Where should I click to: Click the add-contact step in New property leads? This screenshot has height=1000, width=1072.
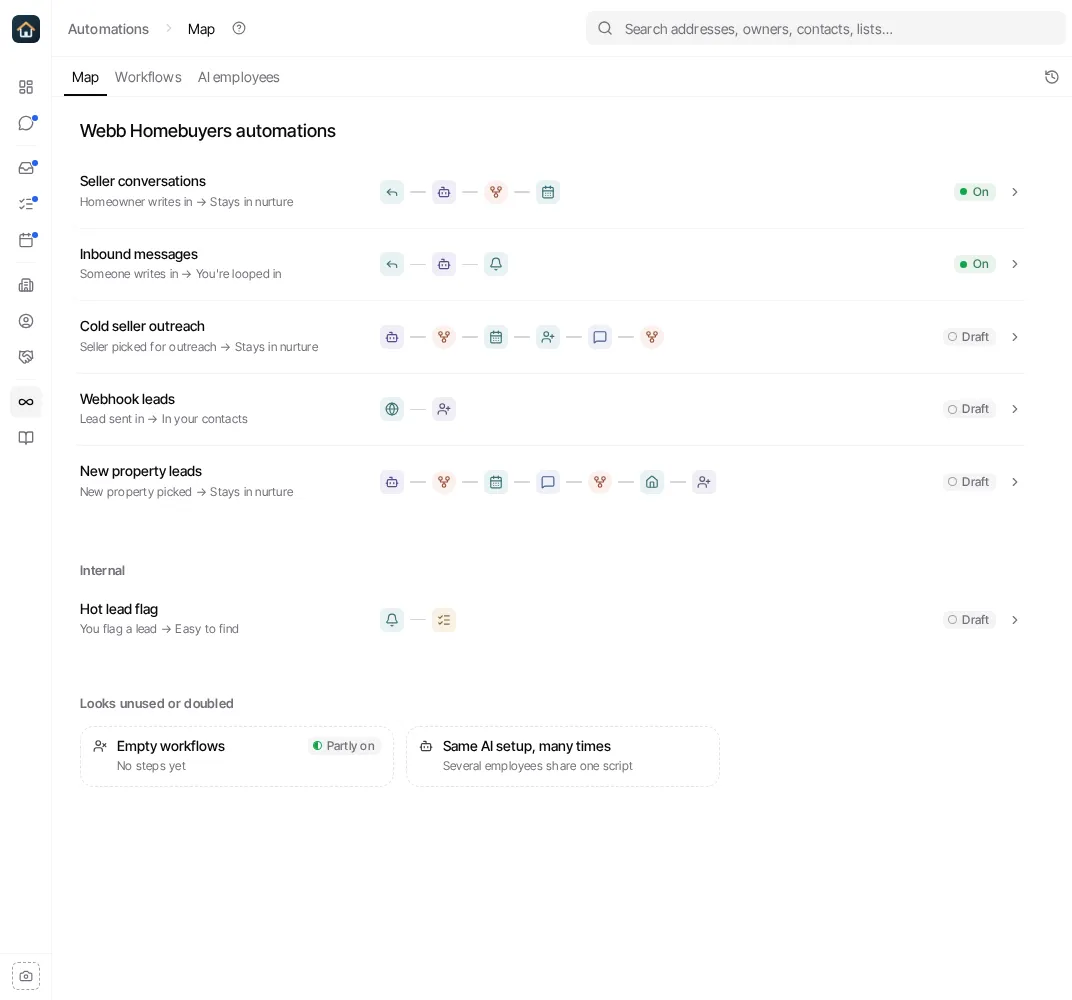(x=704, y=482)
